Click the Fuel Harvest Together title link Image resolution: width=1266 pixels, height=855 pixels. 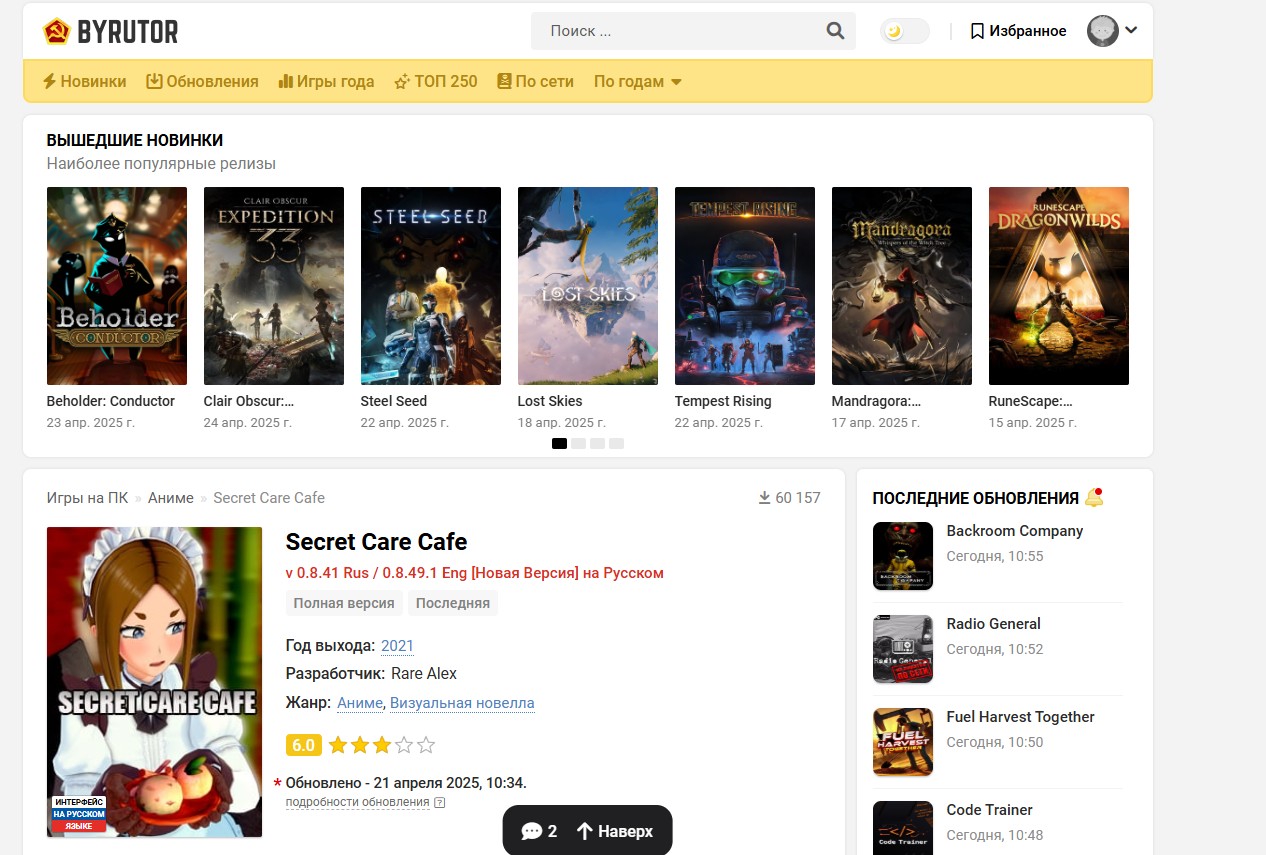(1021, 717)
